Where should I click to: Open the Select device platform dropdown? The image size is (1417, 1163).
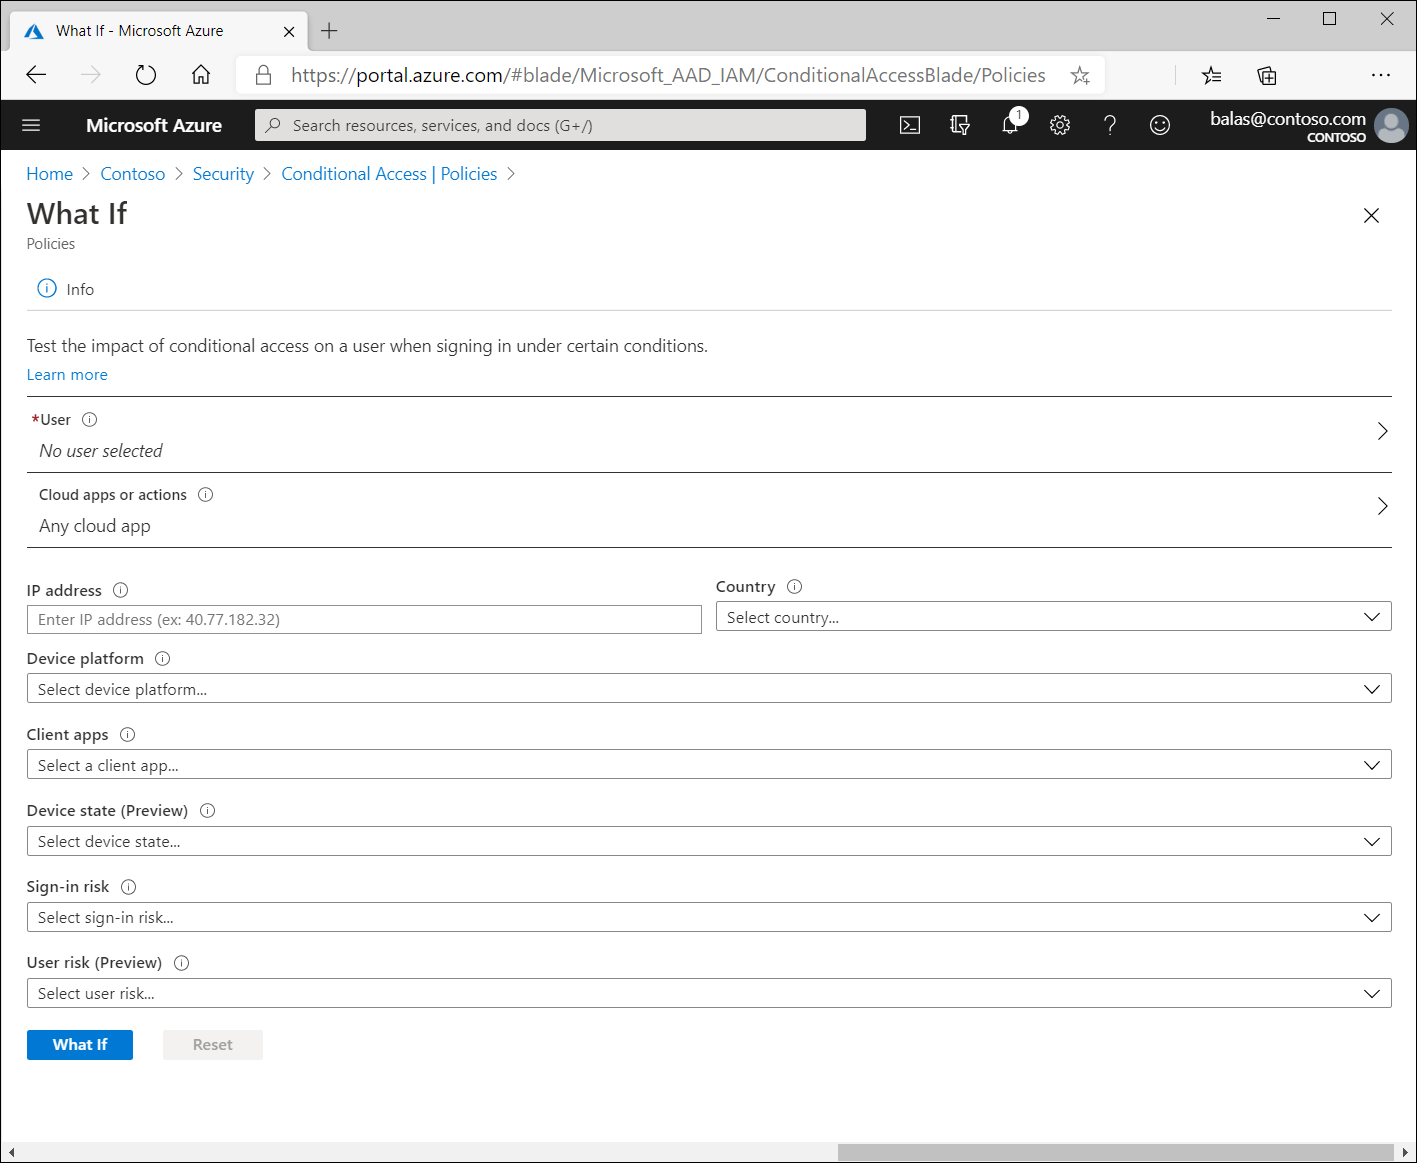(x=709, y=689)
